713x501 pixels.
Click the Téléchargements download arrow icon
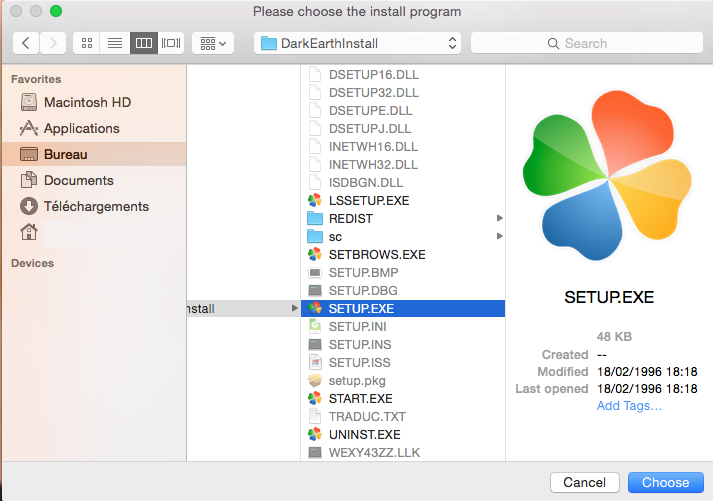coord(29,206)
